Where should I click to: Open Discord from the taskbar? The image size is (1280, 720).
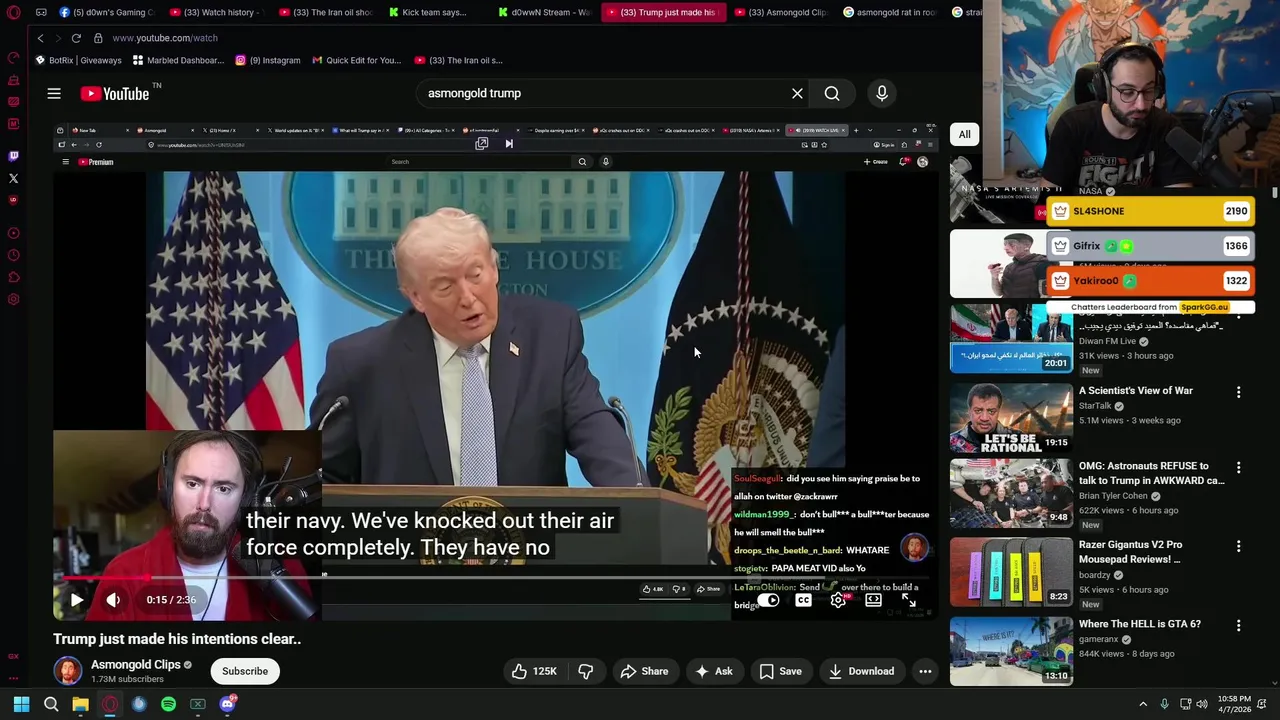227,704
